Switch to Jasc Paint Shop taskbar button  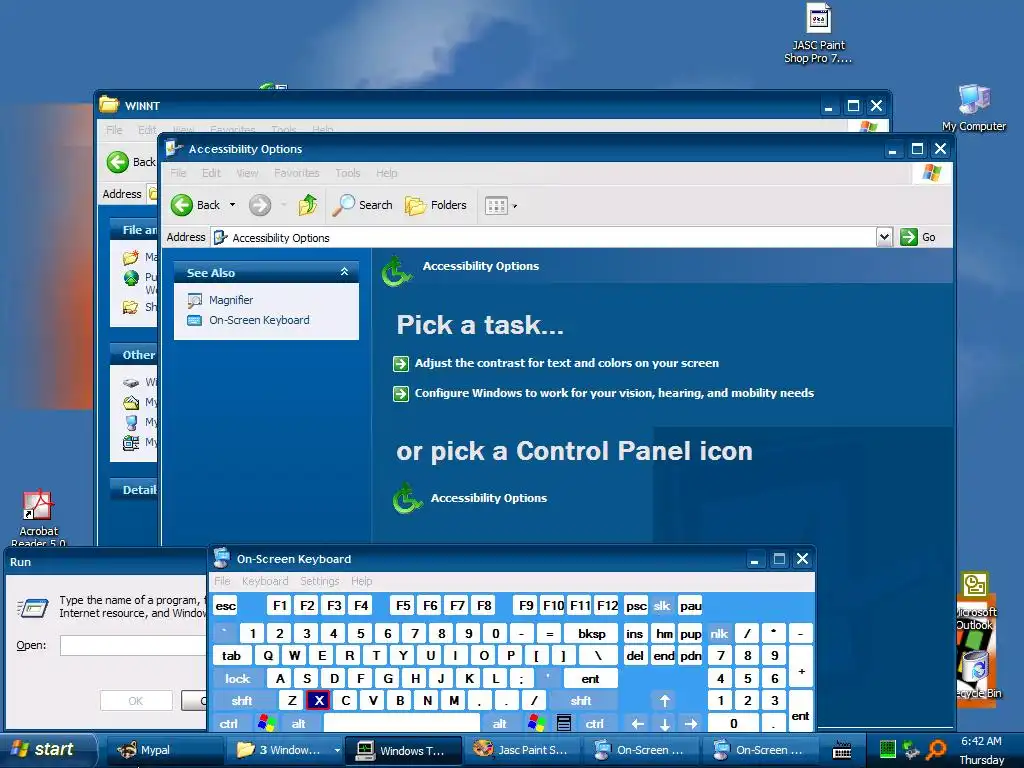tap(520, 750)
